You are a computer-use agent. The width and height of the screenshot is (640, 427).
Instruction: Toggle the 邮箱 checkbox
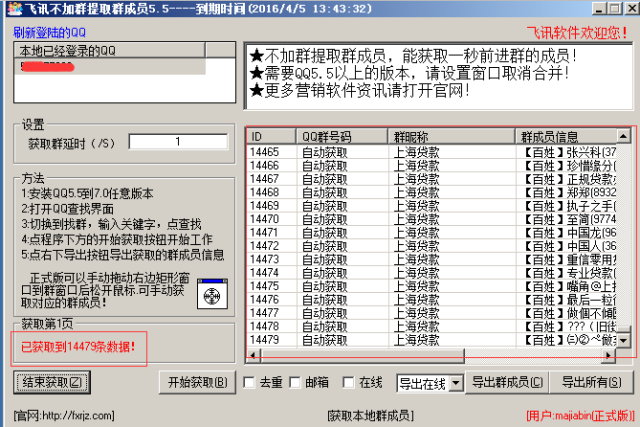[x=295, y=383]
